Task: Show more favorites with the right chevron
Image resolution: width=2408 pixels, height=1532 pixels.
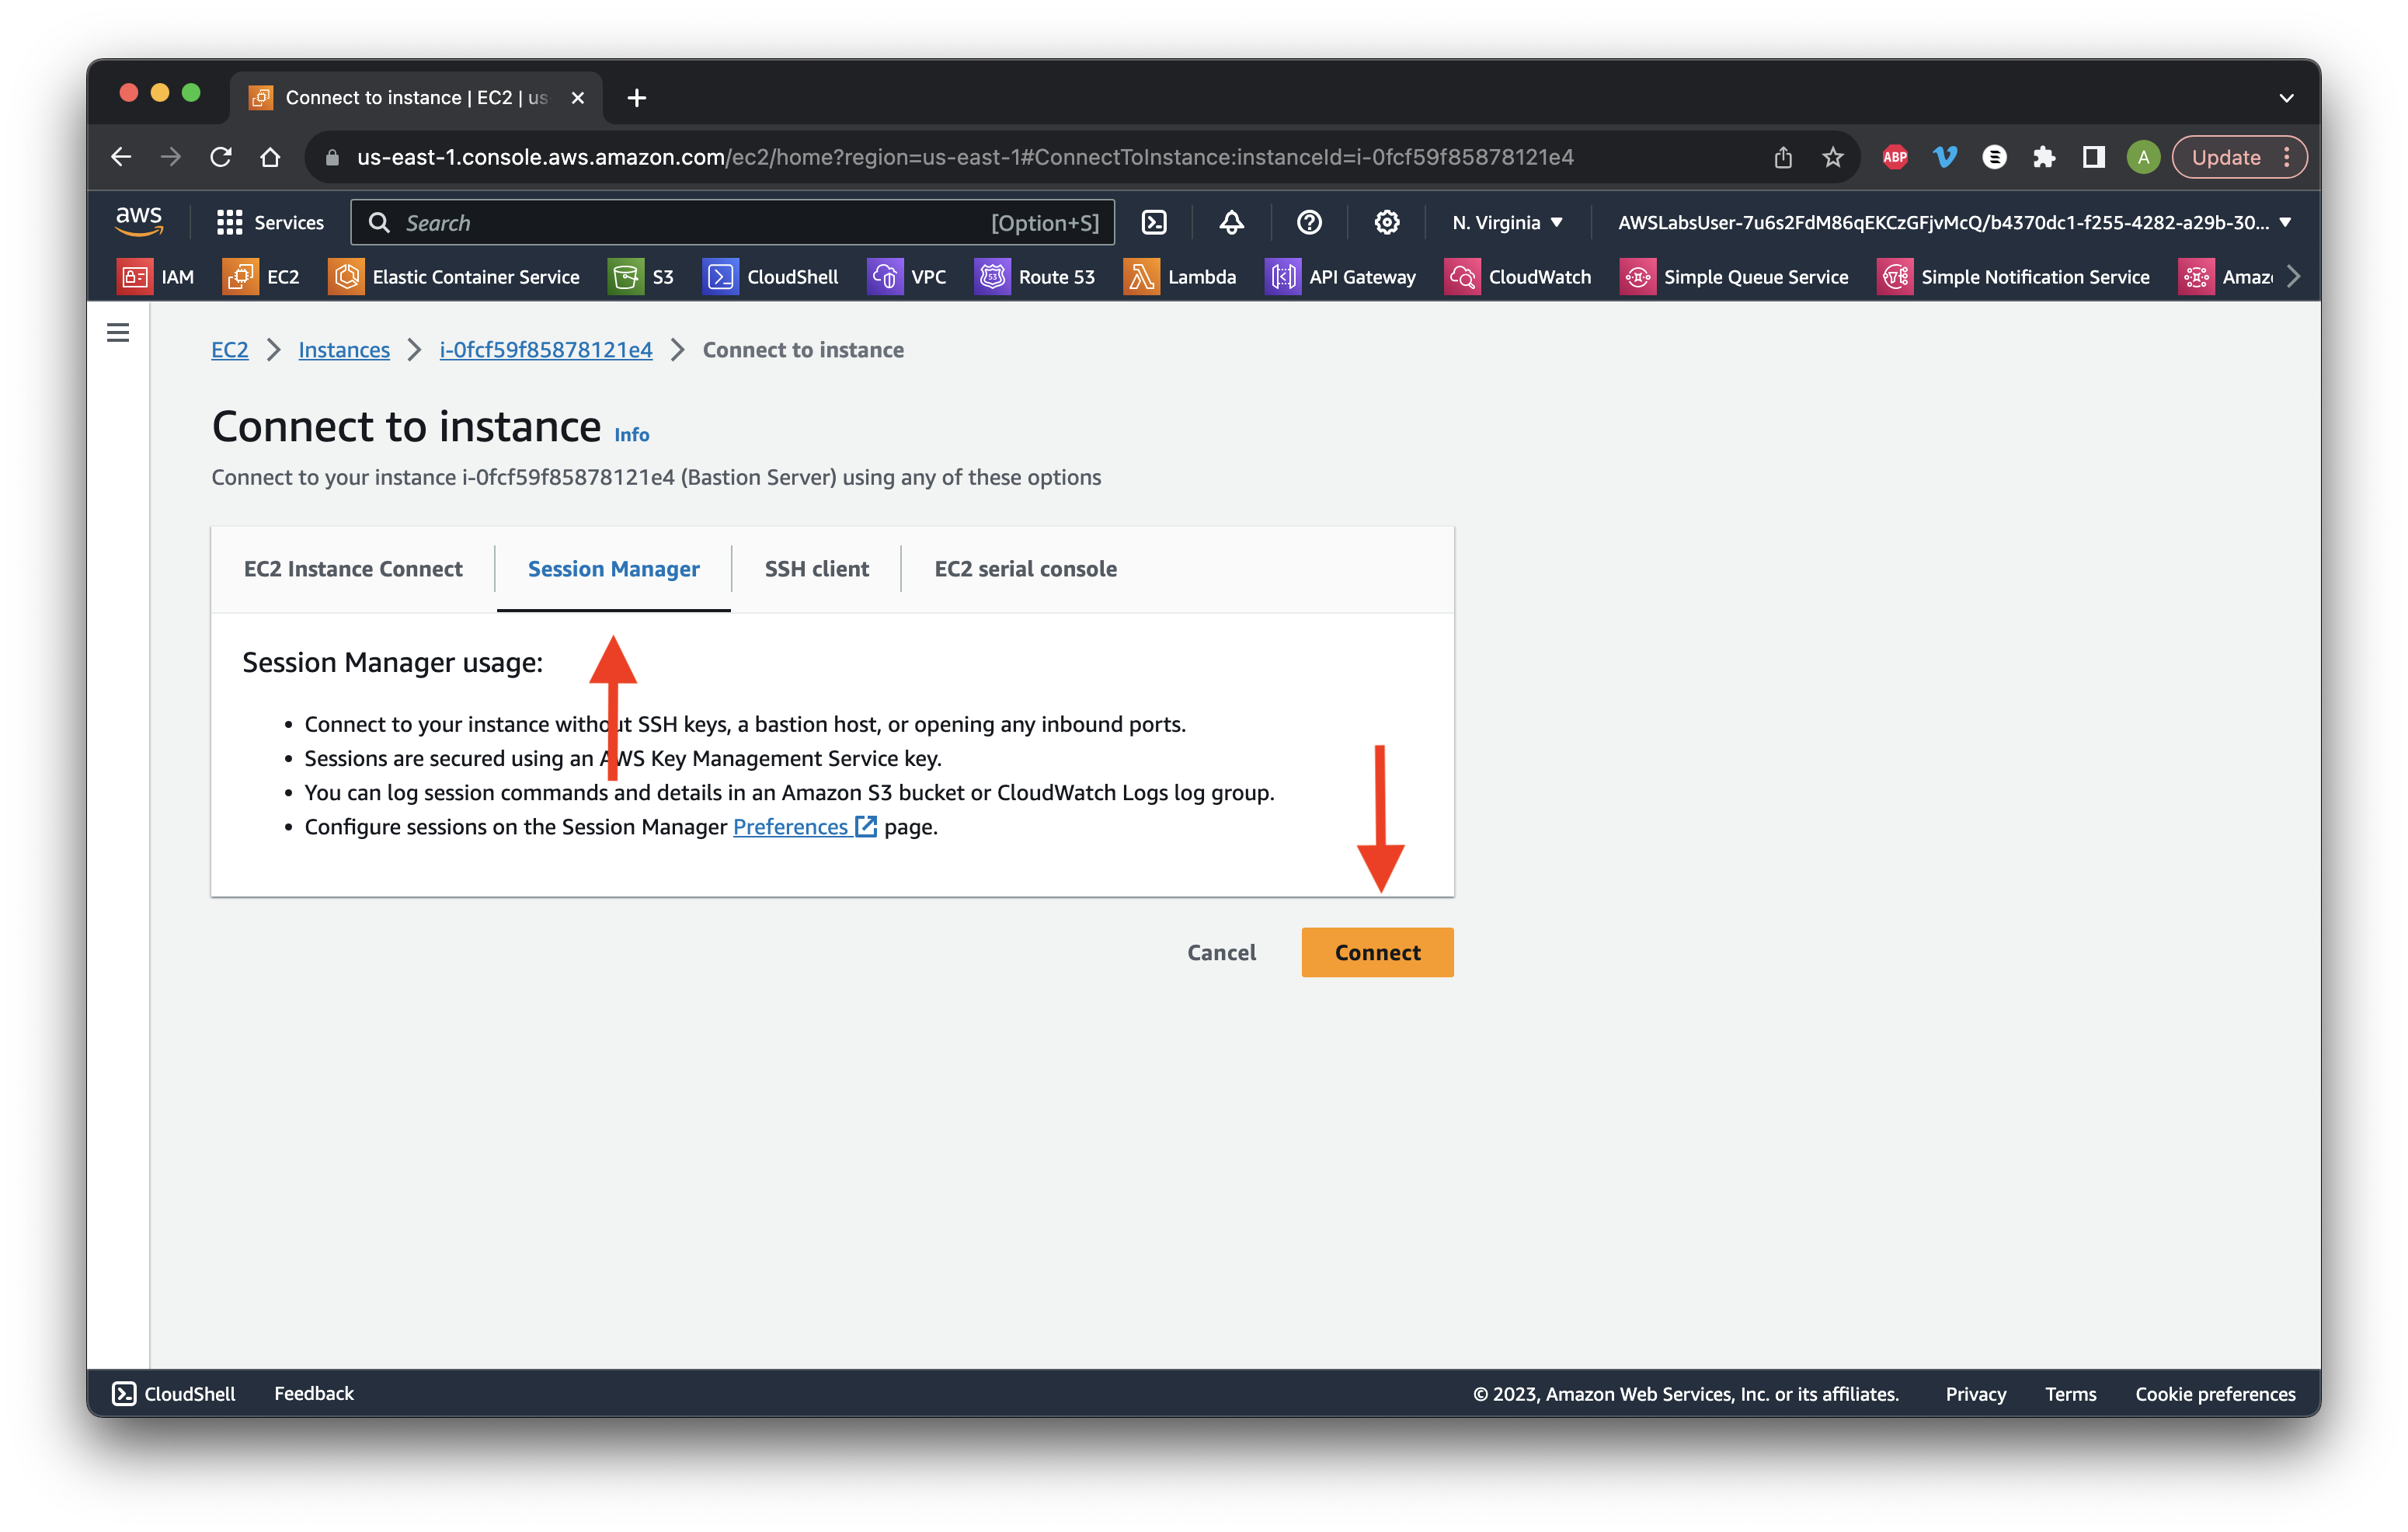Action: pyautogui.click(x=2293, y=277)
